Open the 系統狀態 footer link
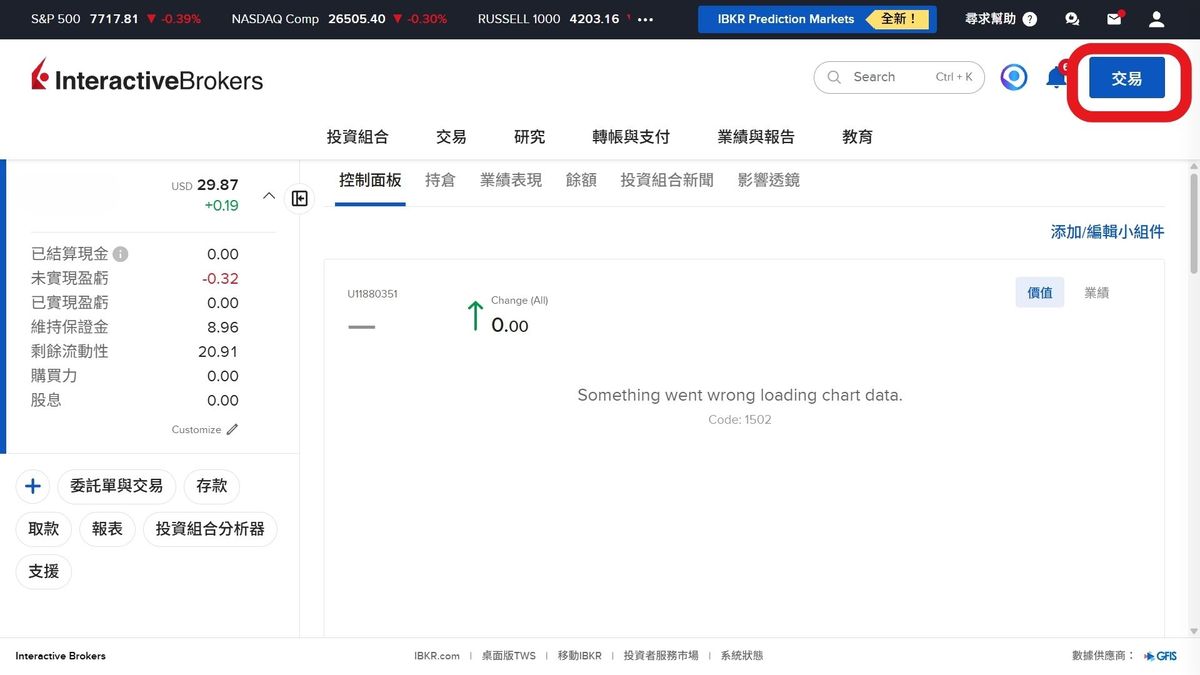The image size is (1200, 675). [x=742, y=656]
